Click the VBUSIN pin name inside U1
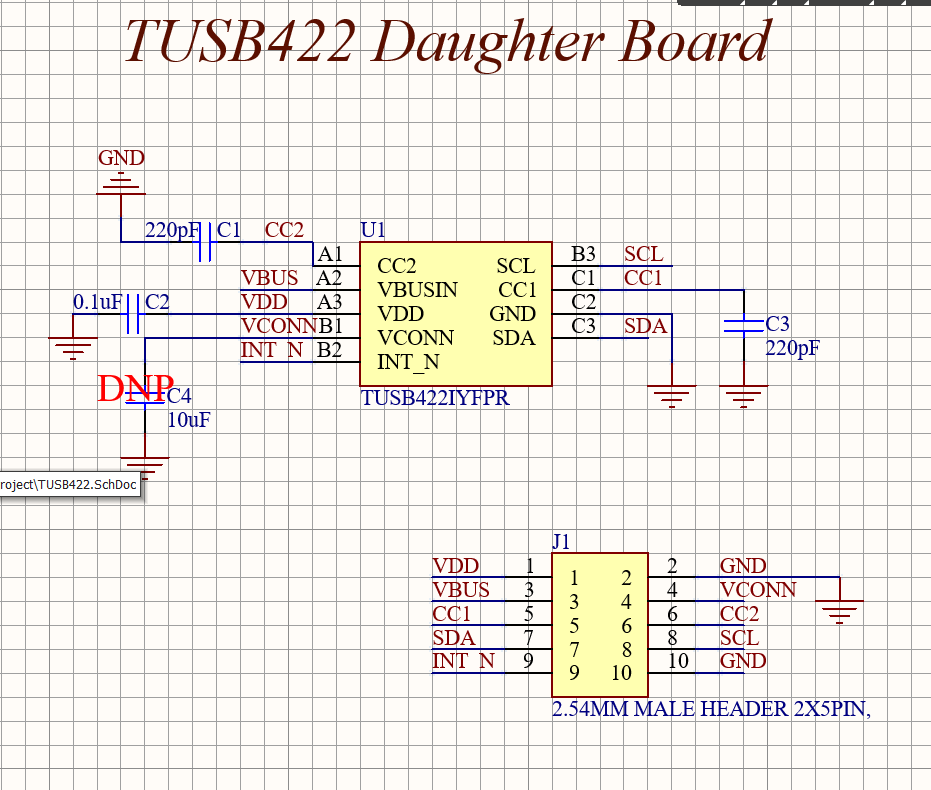The image size is (931, 790). pos(417,290)
